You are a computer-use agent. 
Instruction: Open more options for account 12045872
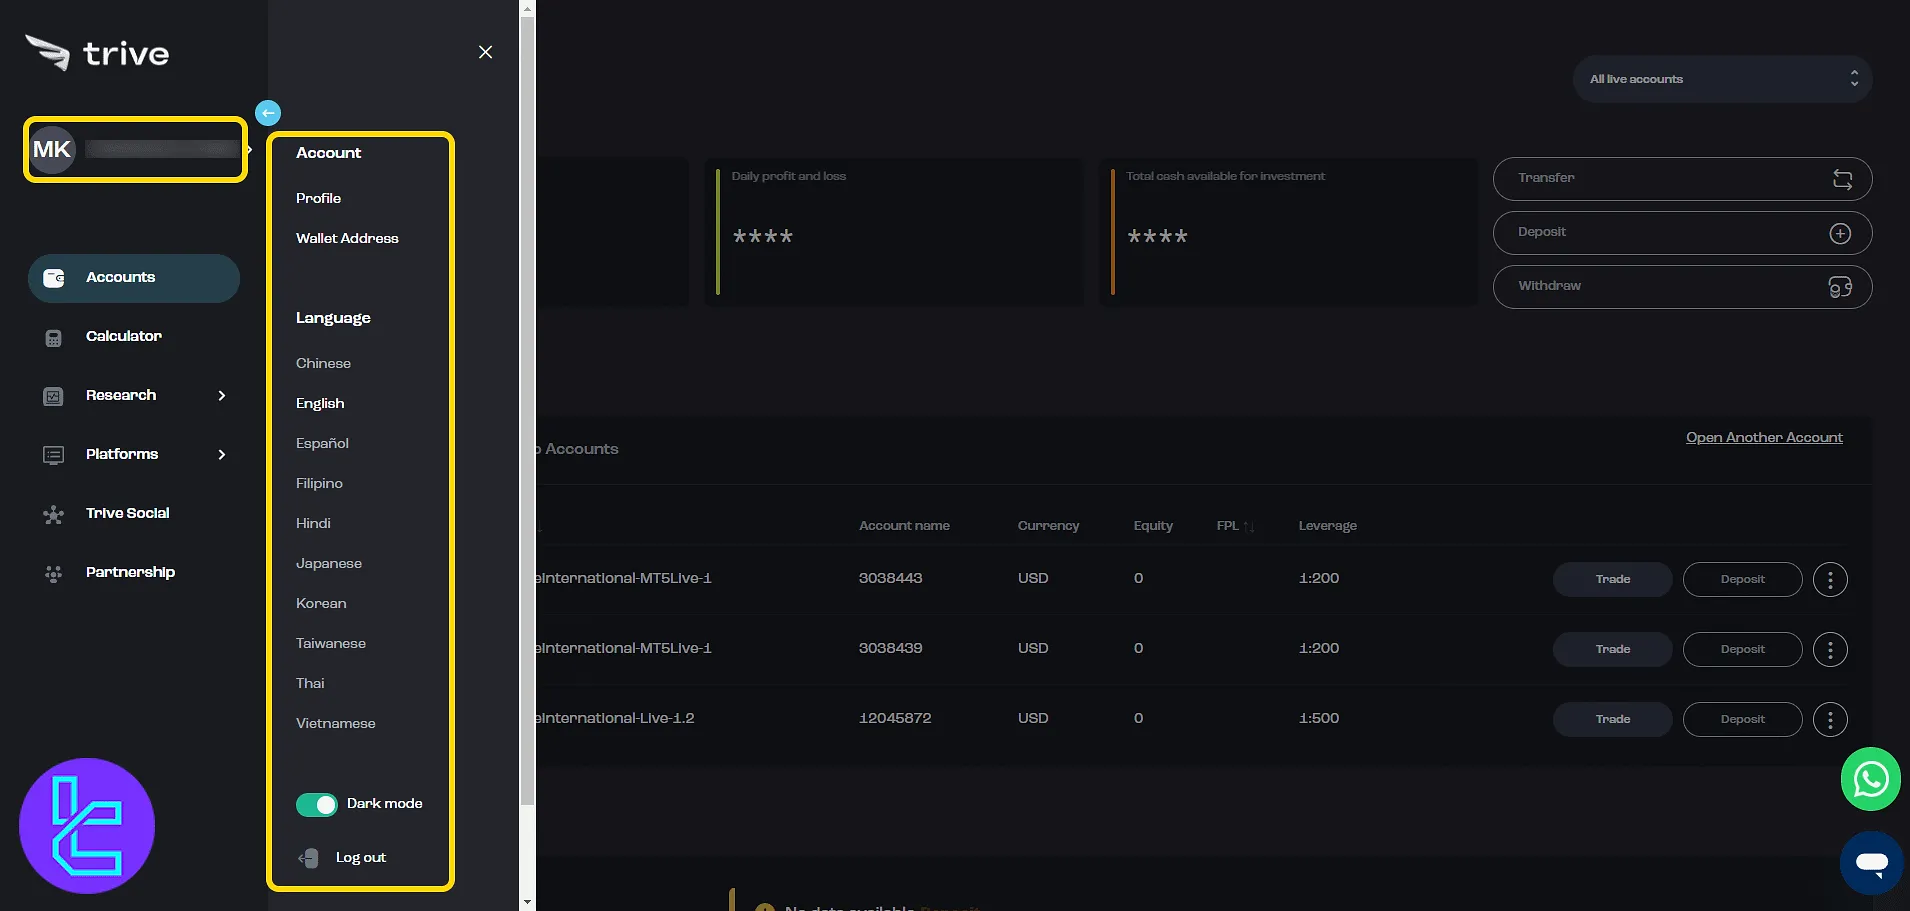(x=1830, y=719)
